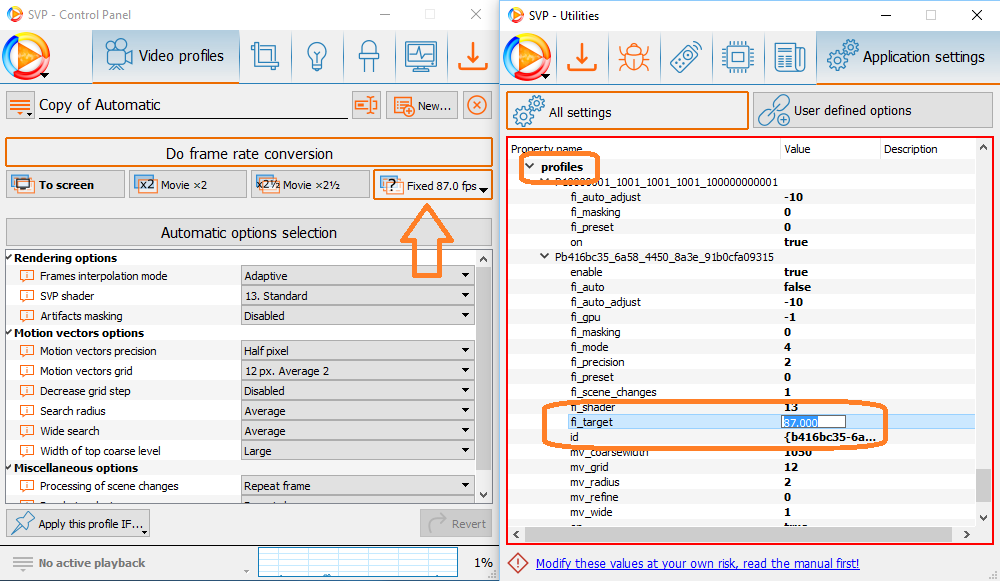Image resolution: width=1001 pixels, height=582 pixels.
Task: Select the All settings tab
Action: pyautogui.click(x=627, y=111)
